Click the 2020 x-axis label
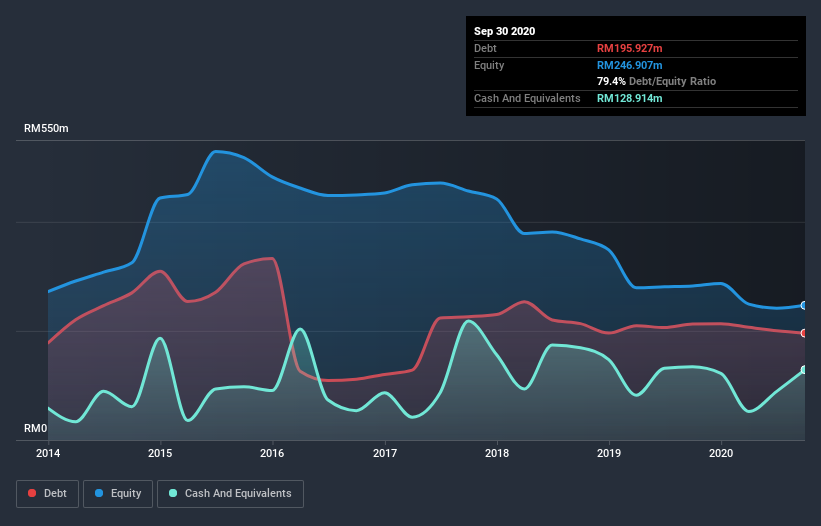 (721, 453)
